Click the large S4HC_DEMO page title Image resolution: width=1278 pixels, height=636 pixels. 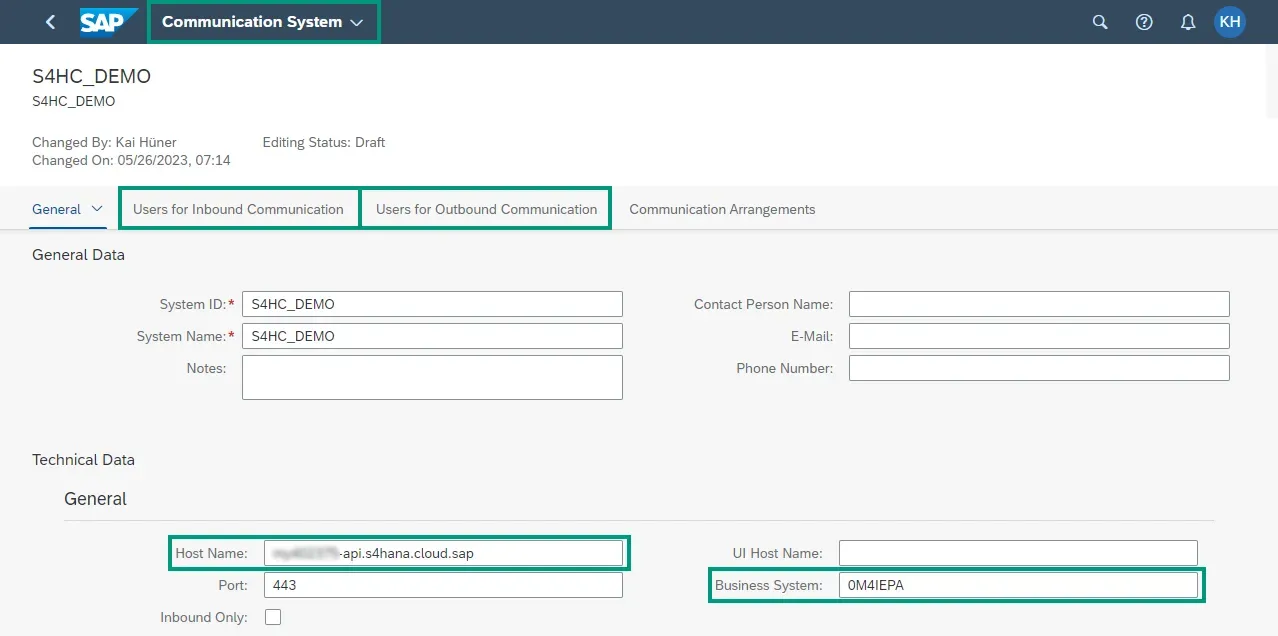pos(92,77)
